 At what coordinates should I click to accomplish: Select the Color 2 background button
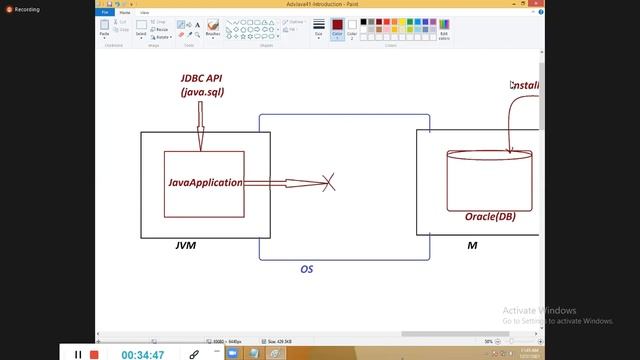pyautogui.click(x=352, y=29)
